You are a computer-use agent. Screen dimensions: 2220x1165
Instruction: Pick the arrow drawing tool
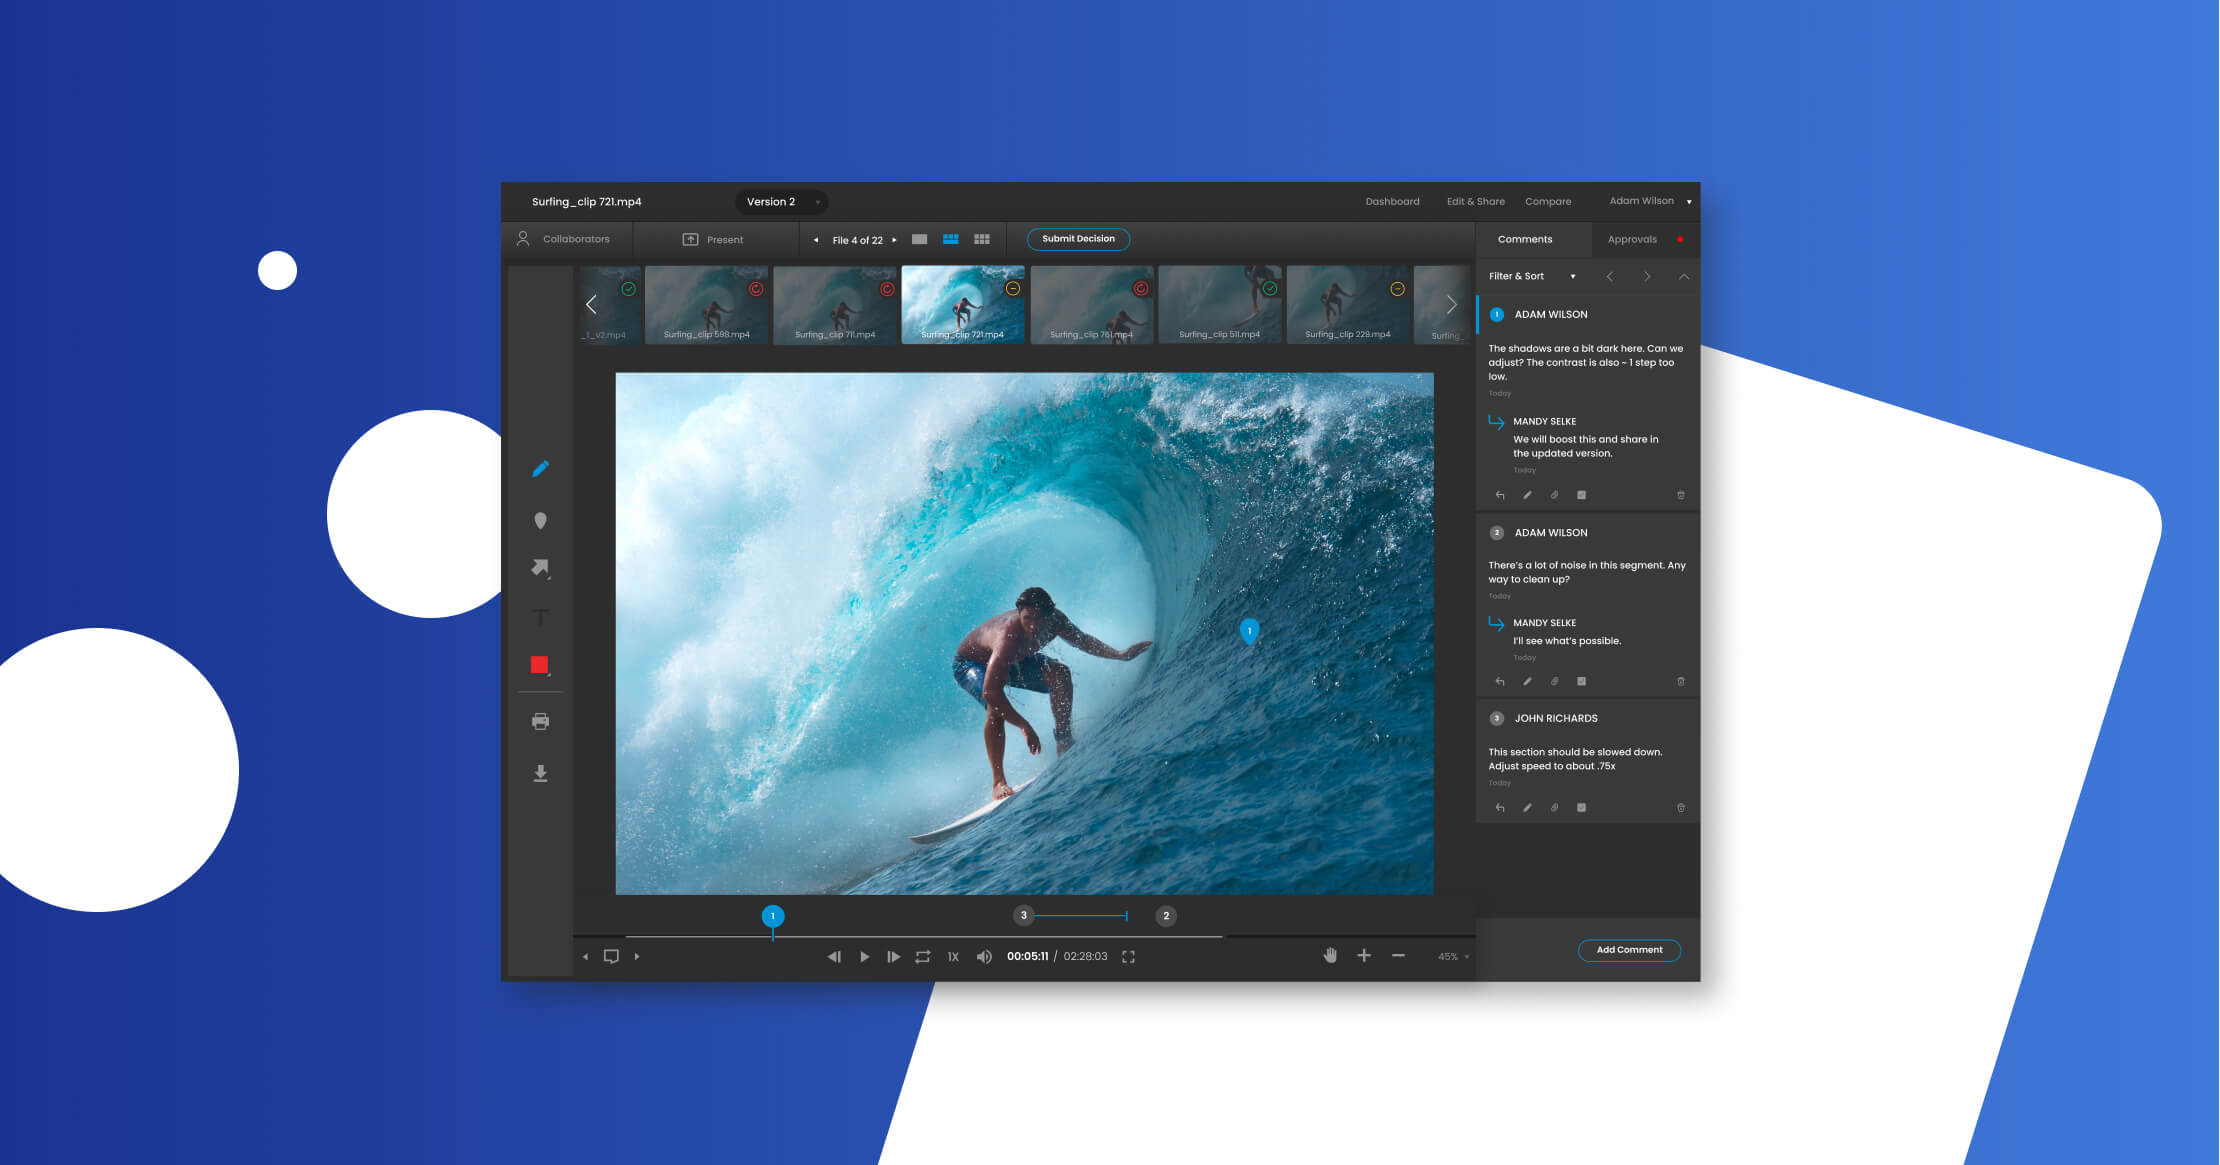click(x=541, y=568)
